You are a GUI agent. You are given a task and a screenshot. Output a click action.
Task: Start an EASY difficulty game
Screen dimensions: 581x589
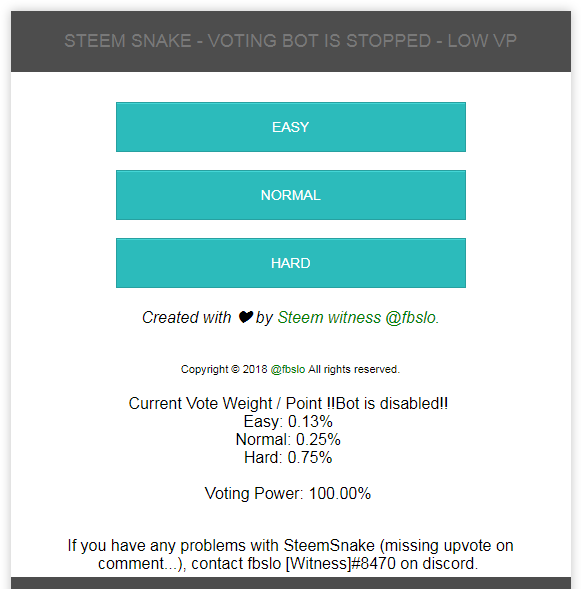tap(291, 127)
